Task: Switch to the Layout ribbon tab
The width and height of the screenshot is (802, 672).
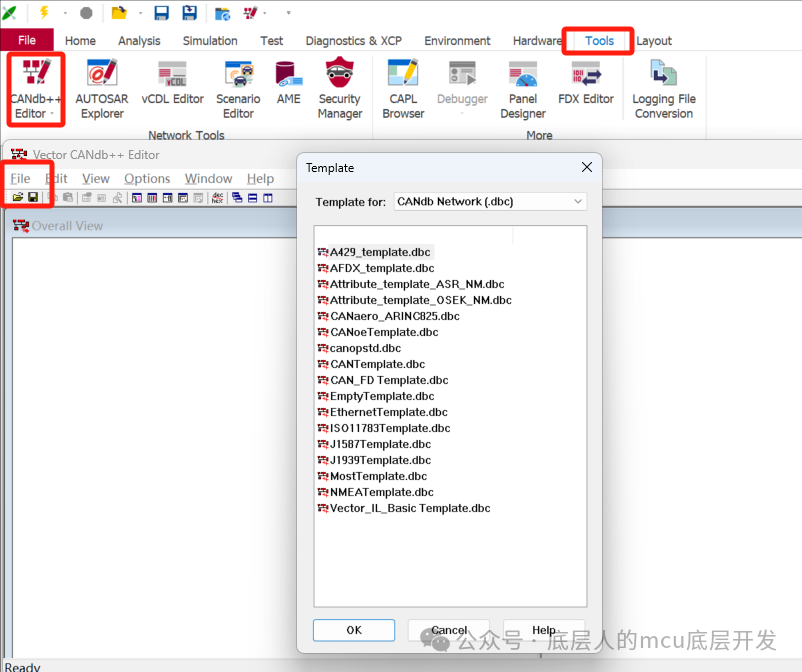Action: tap(654, 41)
